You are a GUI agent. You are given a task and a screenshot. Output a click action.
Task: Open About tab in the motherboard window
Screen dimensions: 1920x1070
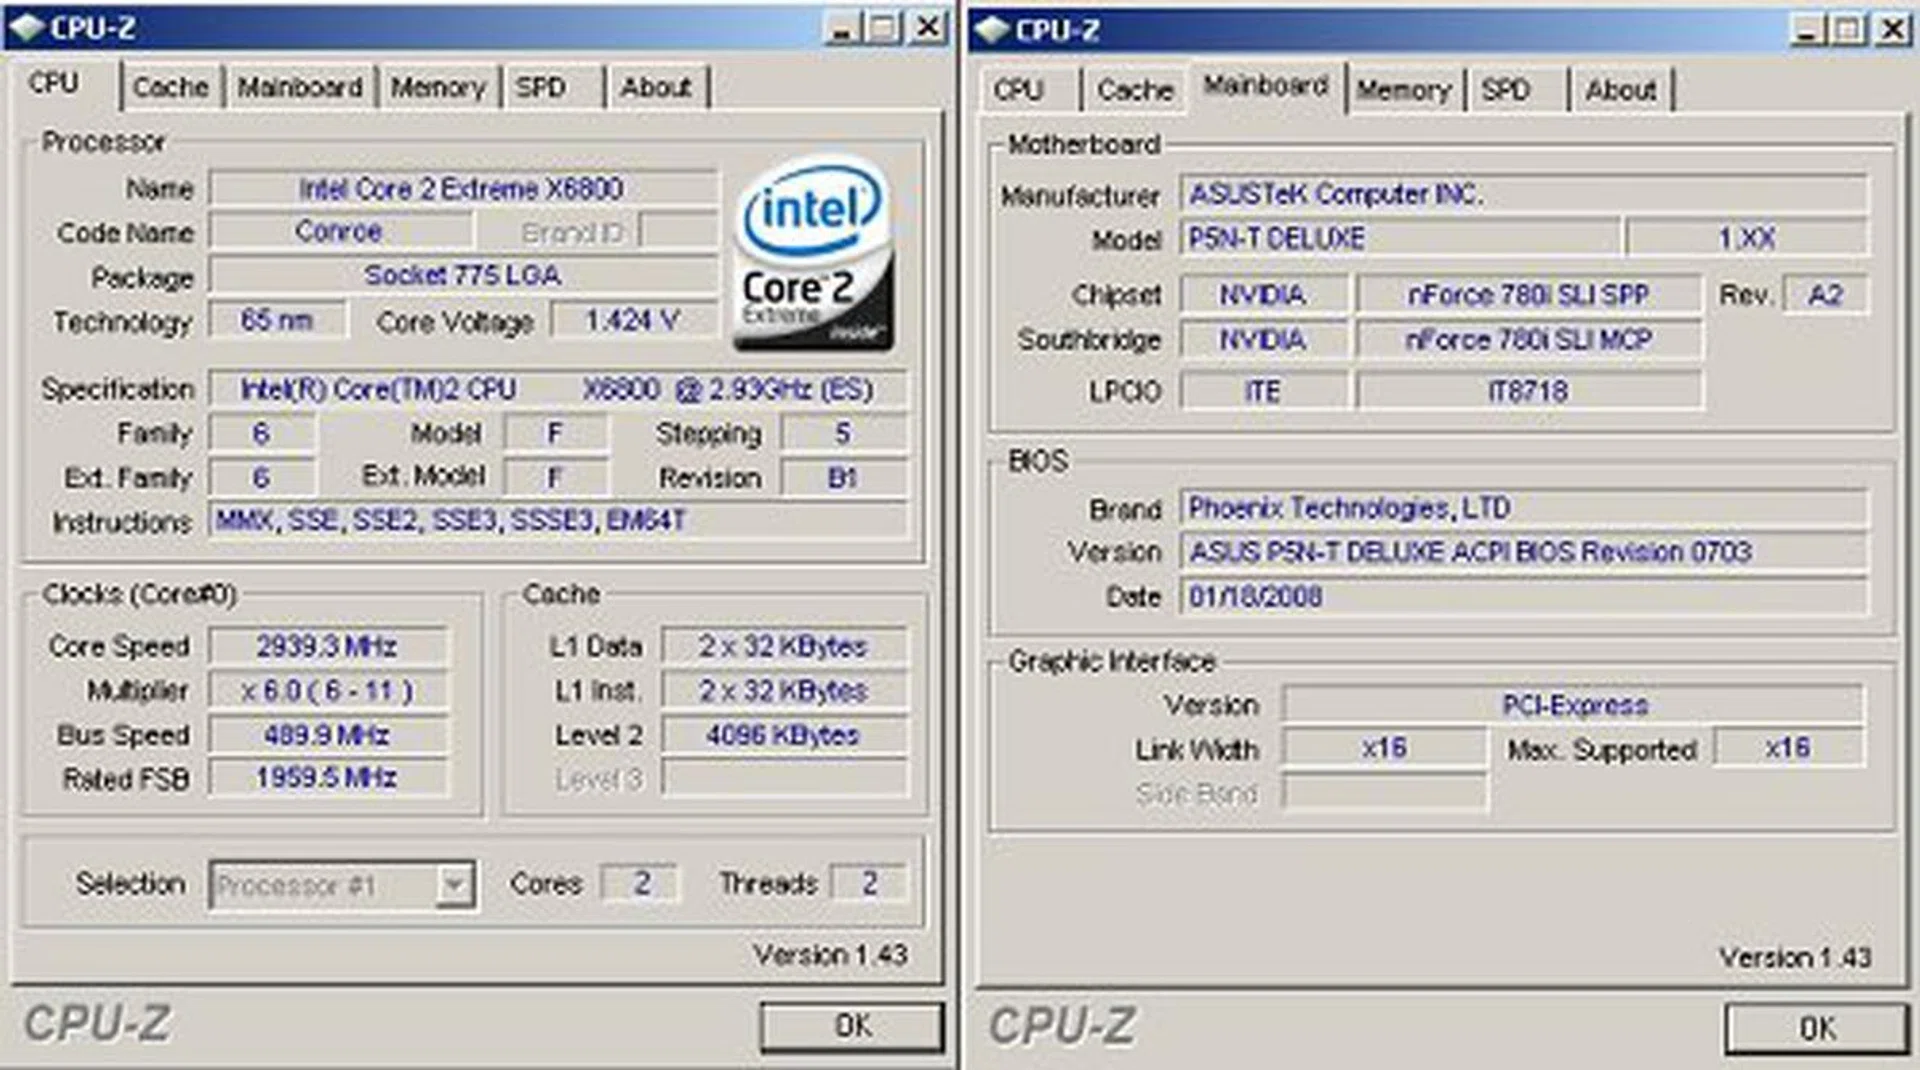[x=1620, y=90]
